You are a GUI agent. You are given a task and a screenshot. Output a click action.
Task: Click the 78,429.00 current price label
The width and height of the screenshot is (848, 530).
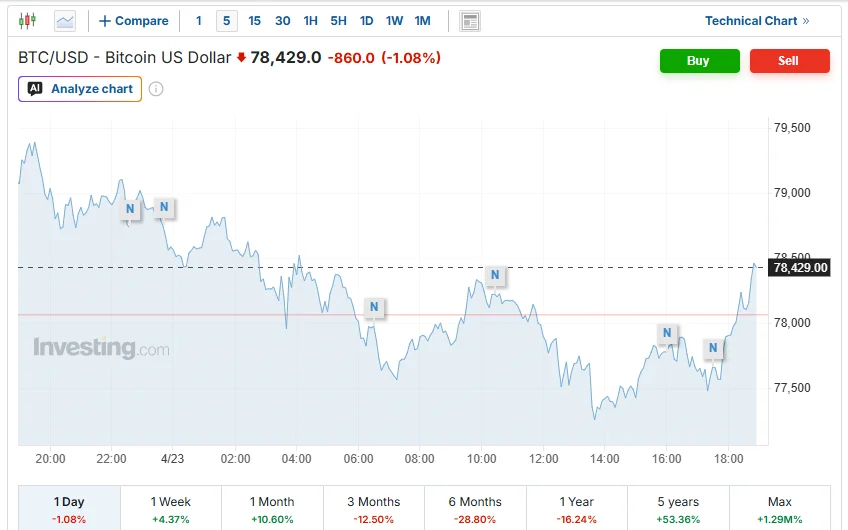point(800,268)
